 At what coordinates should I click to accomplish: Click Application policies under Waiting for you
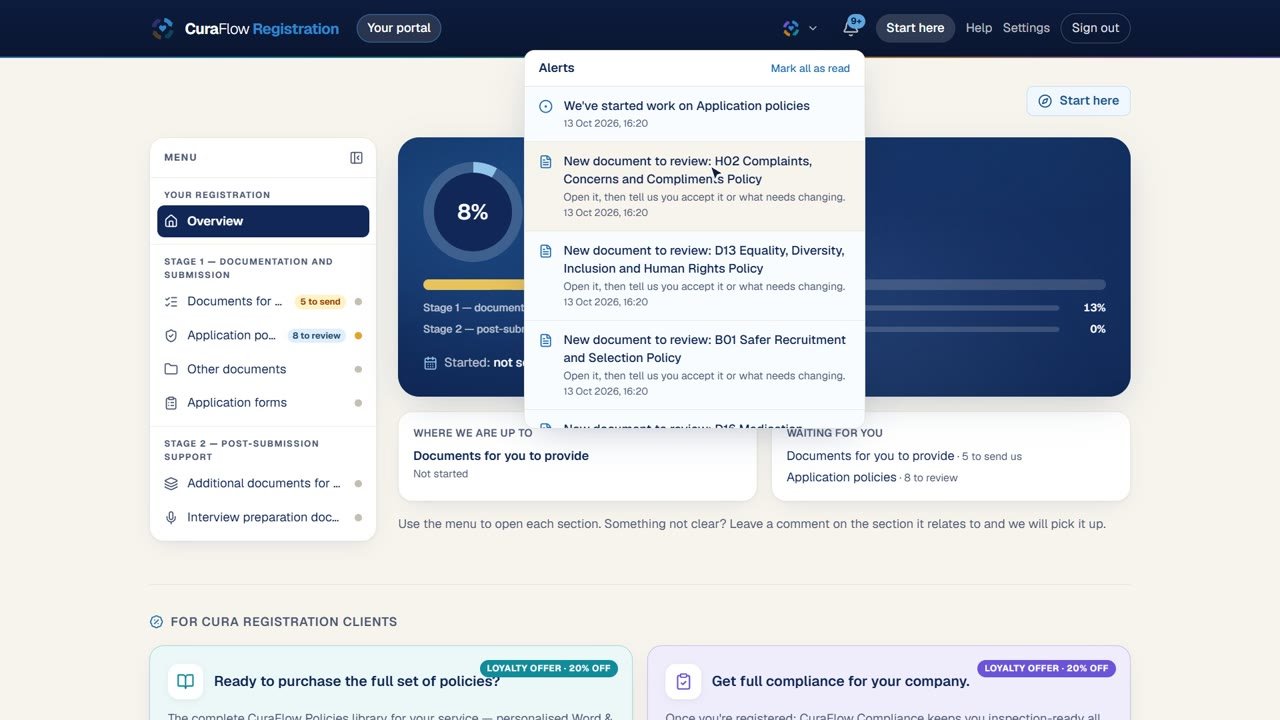point(841,478)
